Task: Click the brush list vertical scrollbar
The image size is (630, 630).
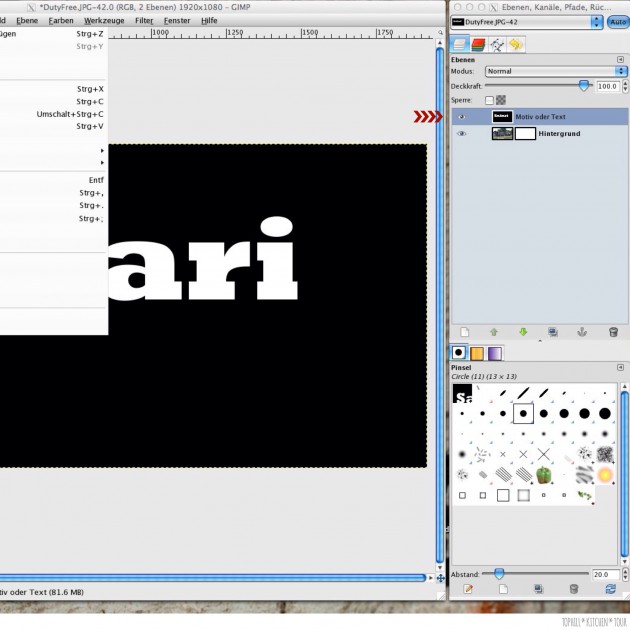Action: click(624, 474)
